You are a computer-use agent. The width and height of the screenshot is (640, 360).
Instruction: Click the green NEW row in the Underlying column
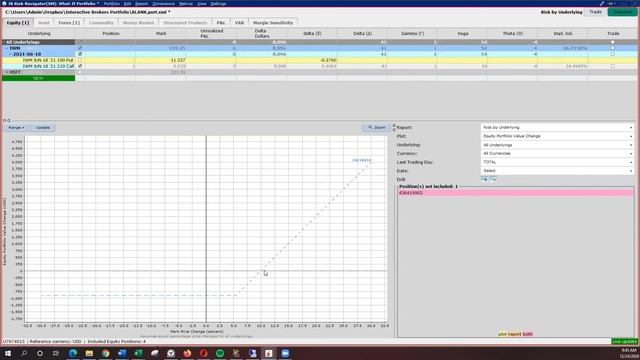point(38,78)
